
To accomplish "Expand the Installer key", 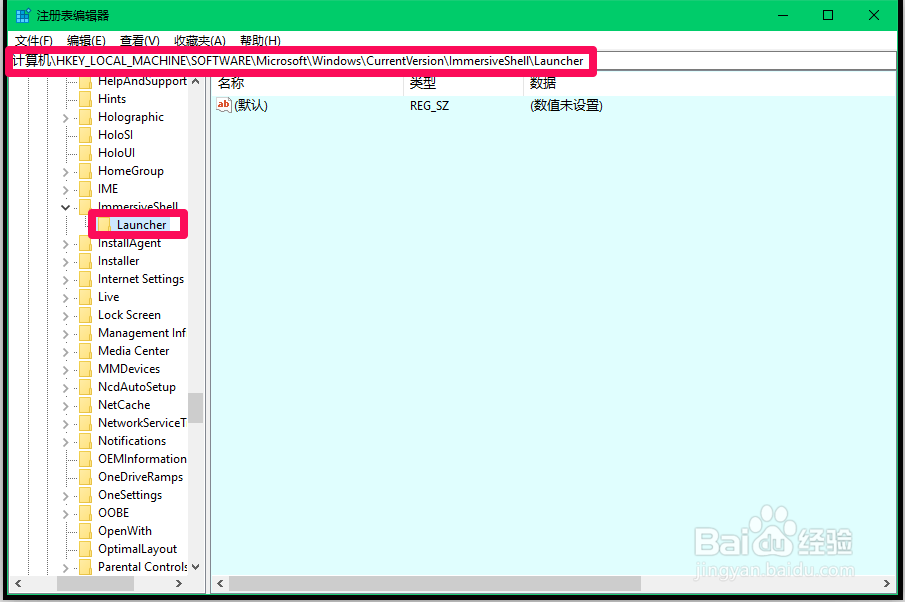I will [x=65, y=261].
